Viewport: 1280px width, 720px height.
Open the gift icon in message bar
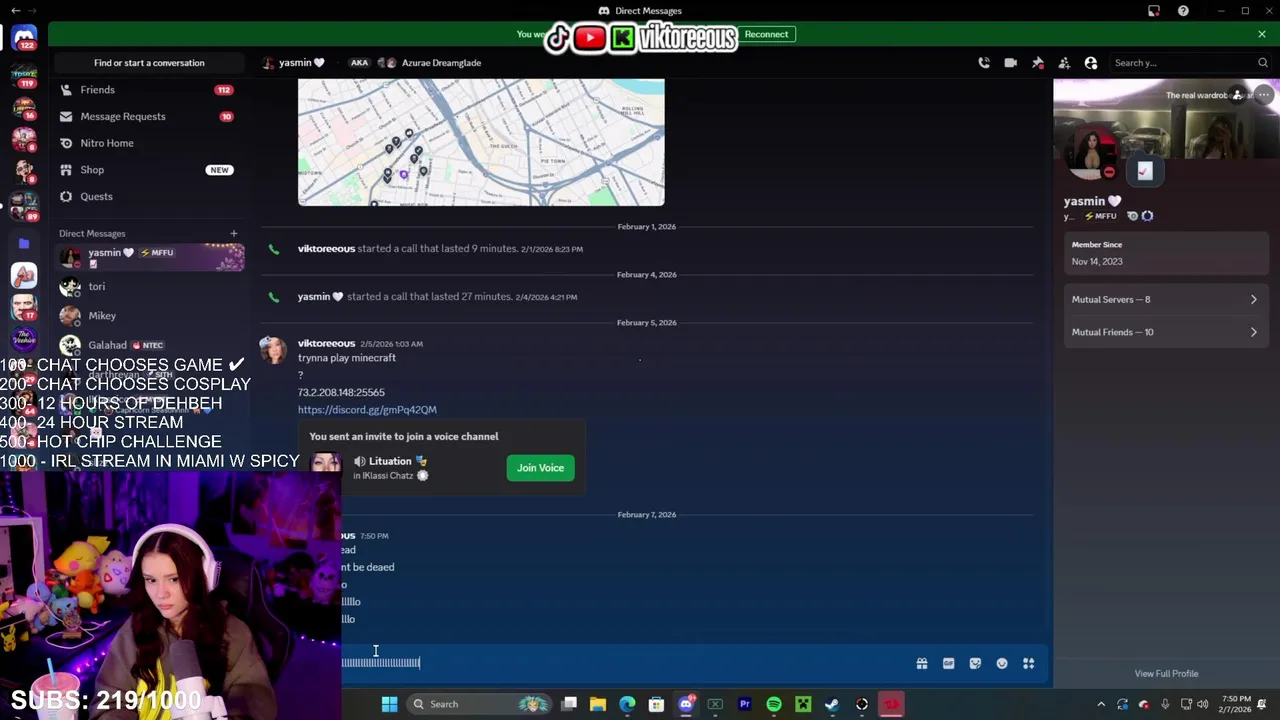point(922,663)
